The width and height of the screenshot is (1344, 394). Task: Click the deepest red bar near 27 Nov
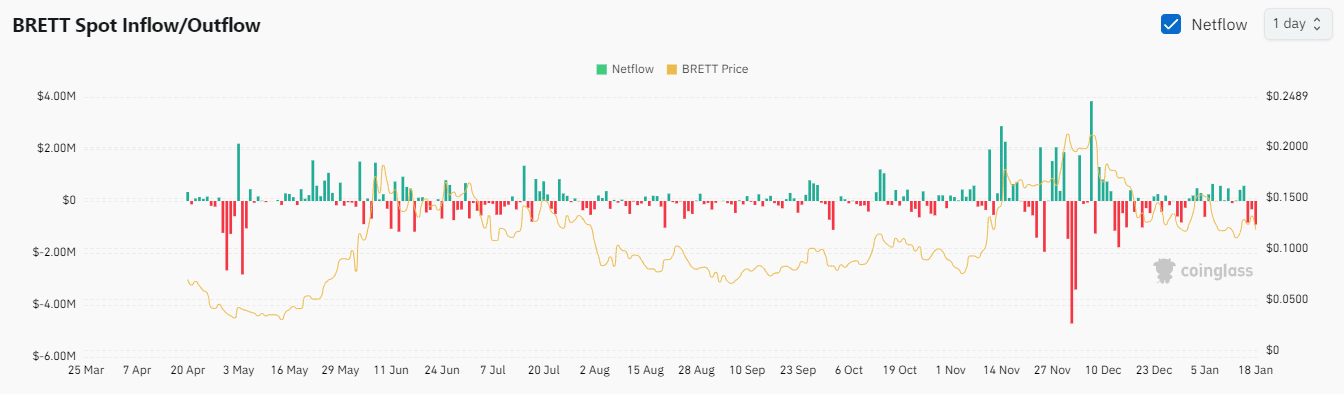[1071, 261]
